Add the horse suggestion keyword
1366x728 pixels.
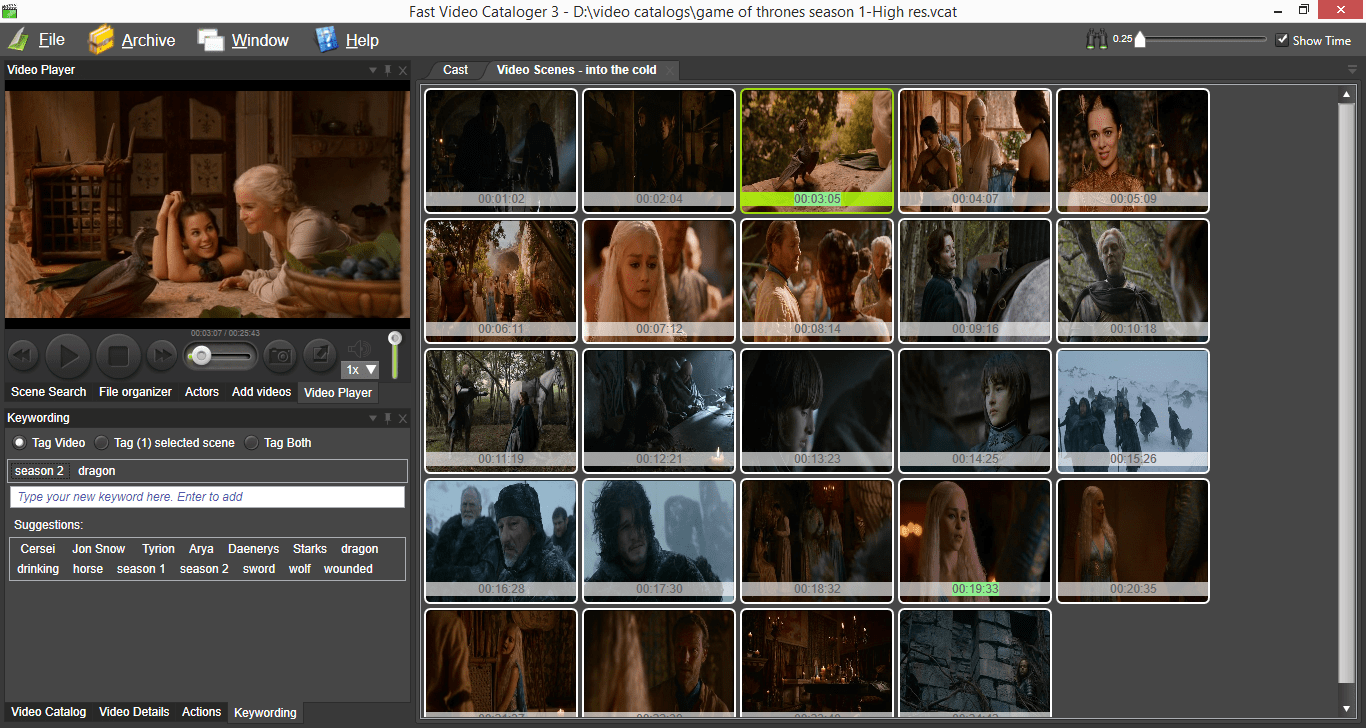pos(88,569)
